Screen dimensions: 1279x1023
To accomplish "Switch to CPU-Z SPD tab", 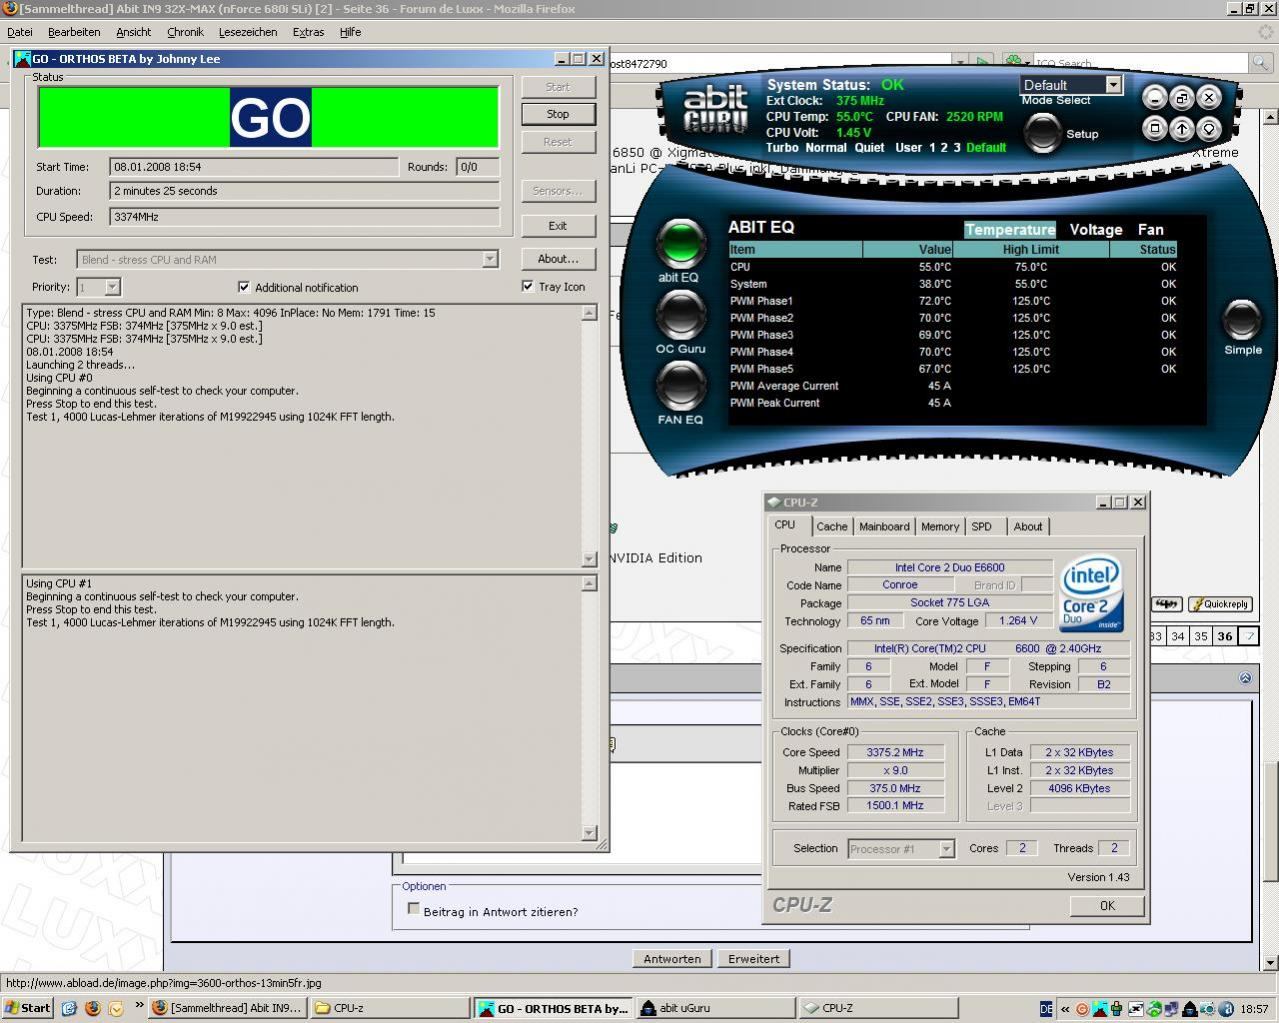I will tap(982, 526).
